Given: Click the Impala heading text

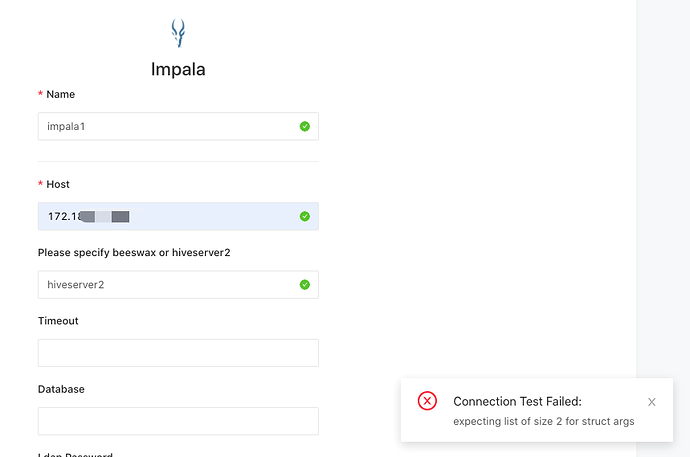Looking at the screenshot, I should tap(178, 69).
